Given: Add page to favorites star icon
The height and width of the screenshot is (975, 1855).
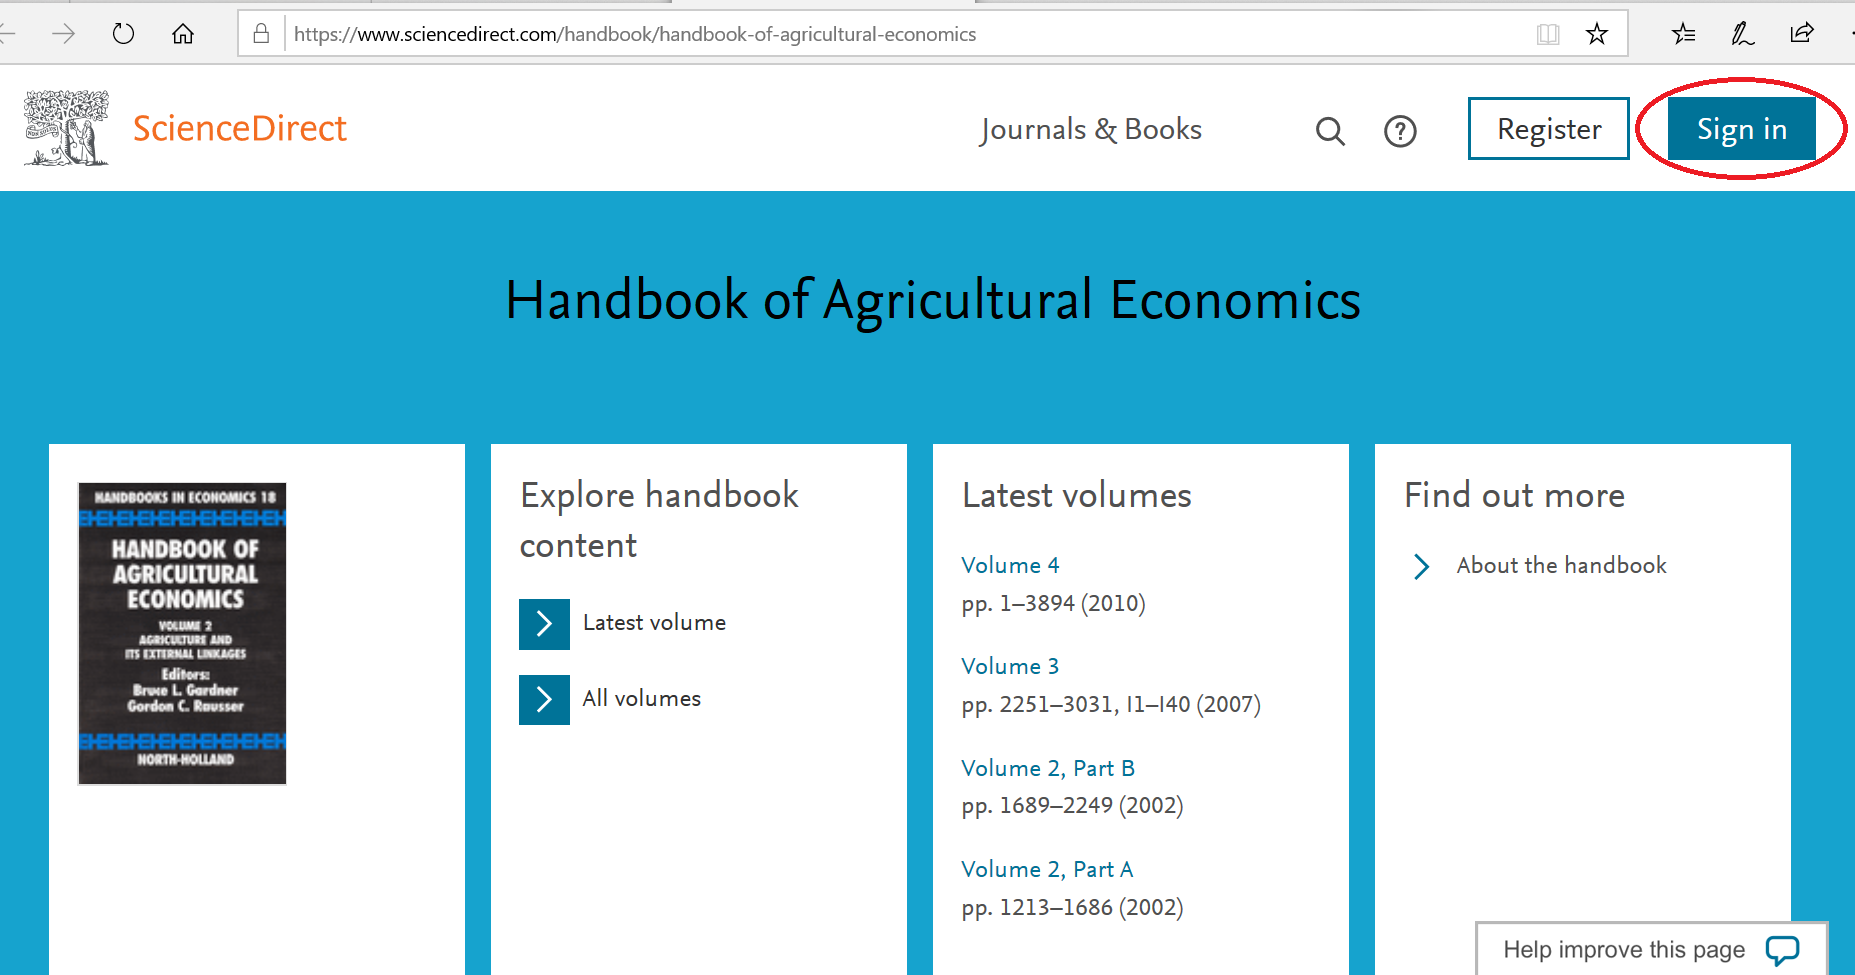Looking at the screenshot, I should coord(1597,34).
